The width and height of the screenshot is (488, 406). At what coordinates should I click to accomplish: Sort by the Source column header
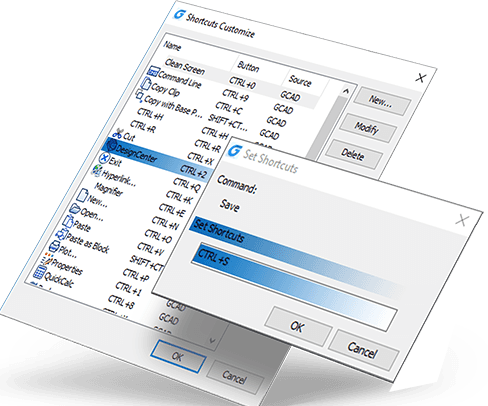(x=300, y=81)
